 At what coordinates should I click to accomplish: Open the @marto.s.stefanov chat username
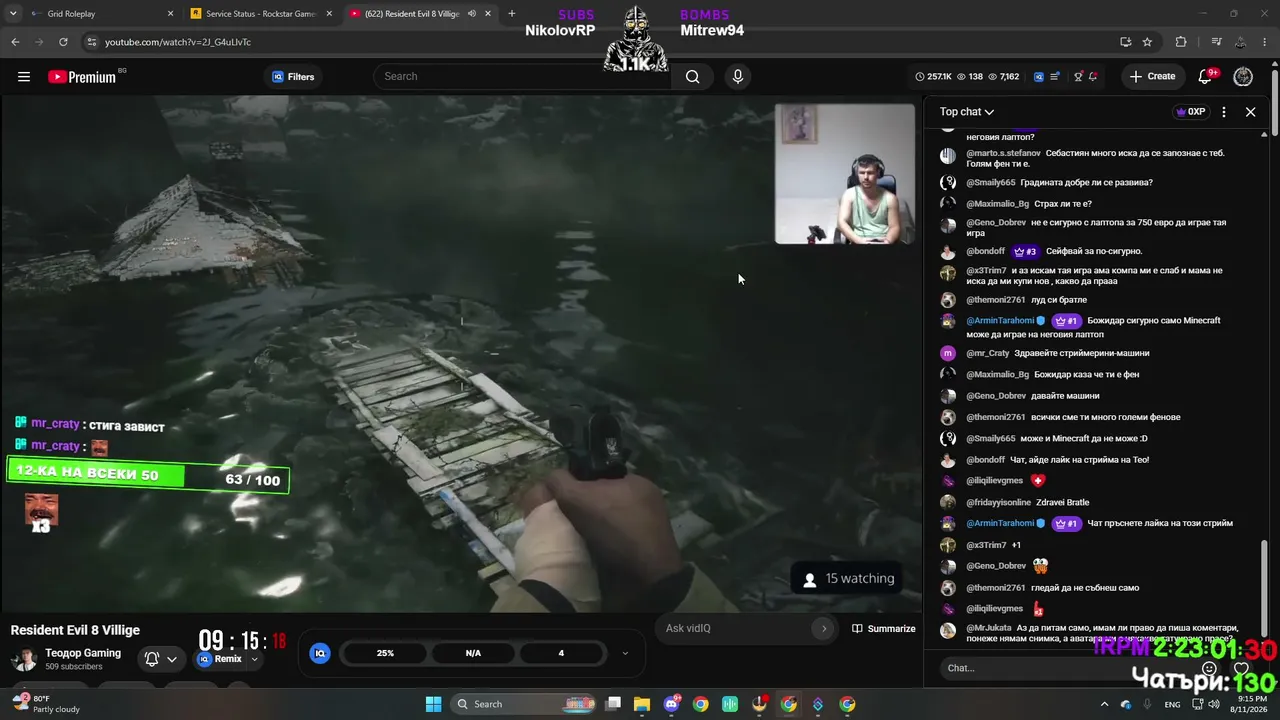pos(1003,153)
